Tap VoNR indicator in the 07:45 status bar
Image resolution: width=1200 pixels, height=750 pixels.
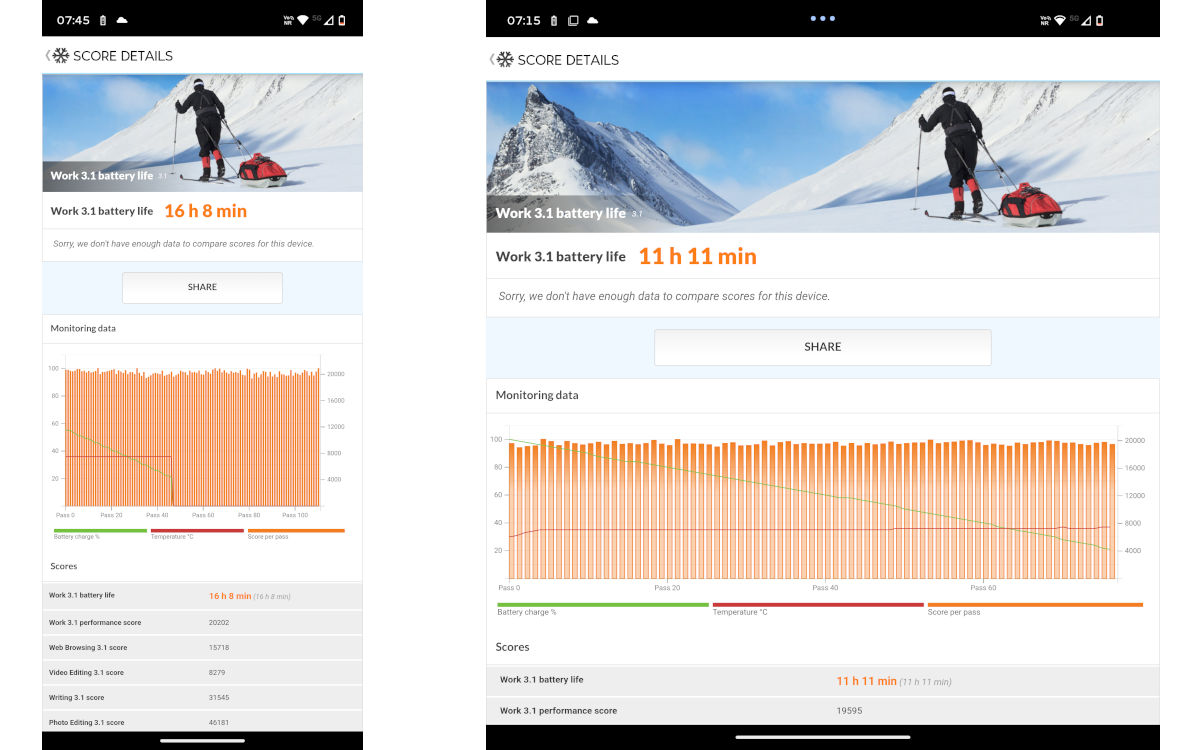pyautogui.click(x=288, y=20)
